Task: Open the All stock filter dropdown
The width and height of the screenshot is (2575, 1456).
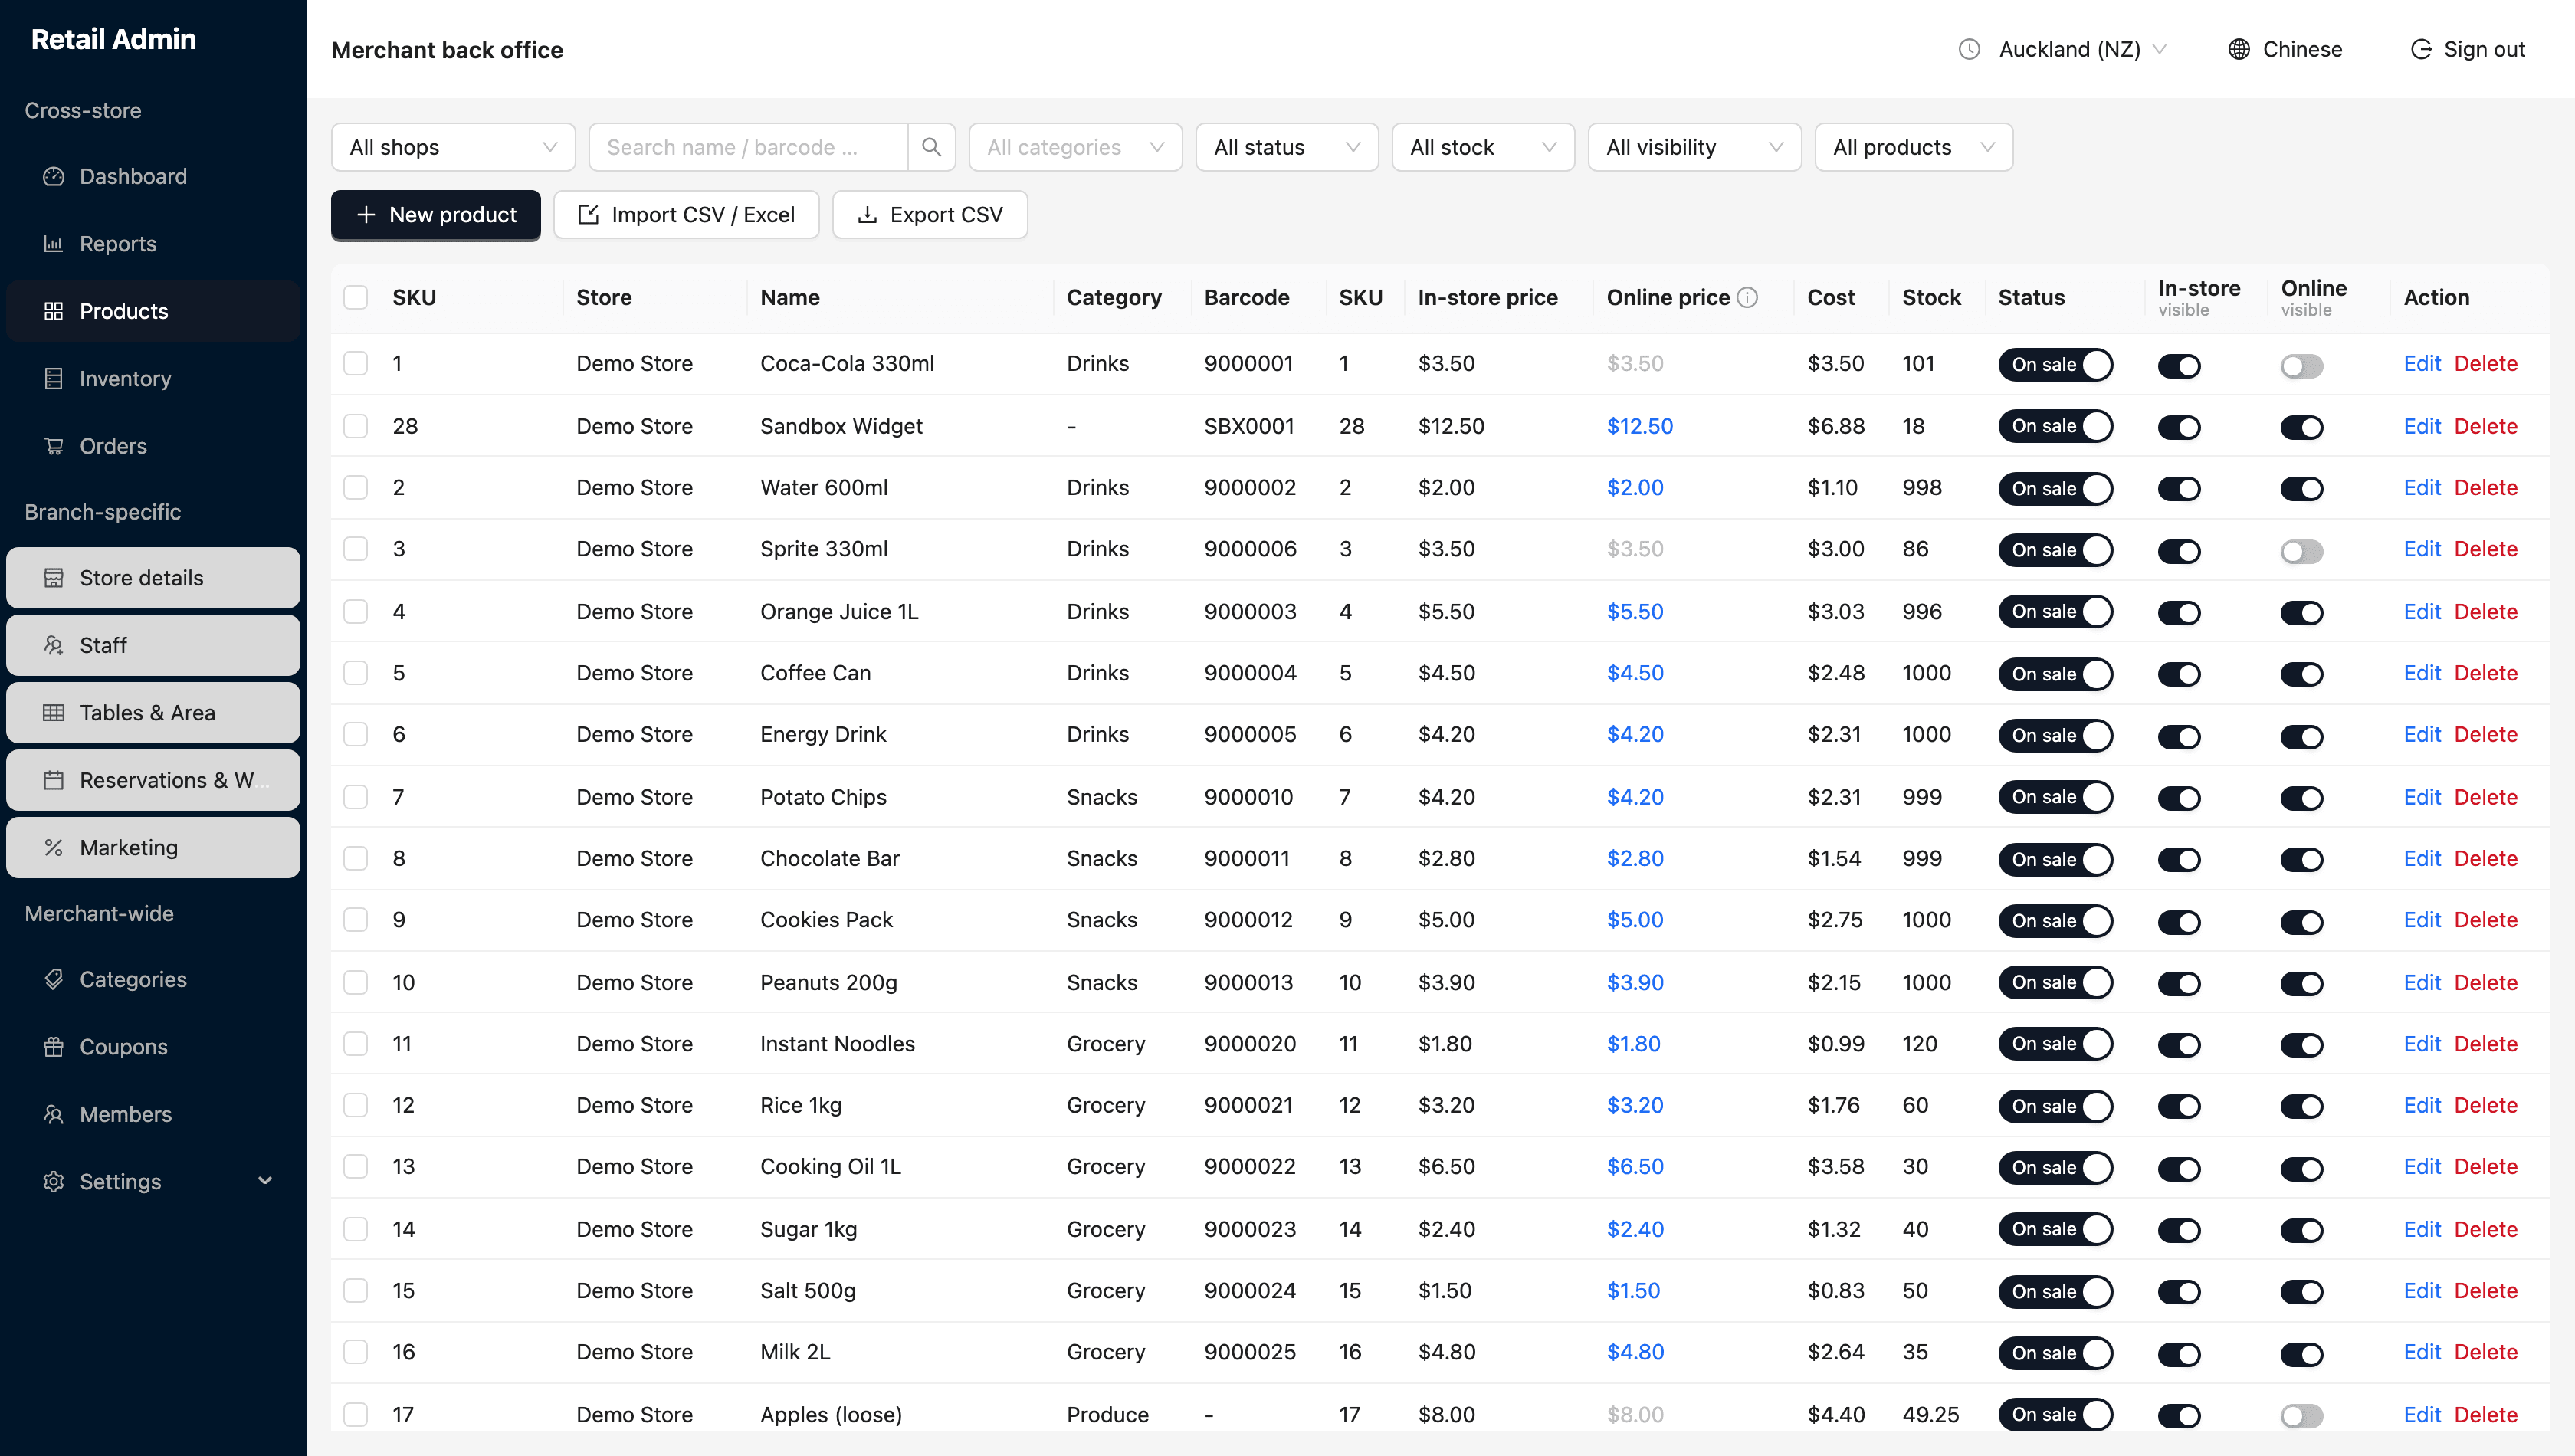Action: [1482, 147]
